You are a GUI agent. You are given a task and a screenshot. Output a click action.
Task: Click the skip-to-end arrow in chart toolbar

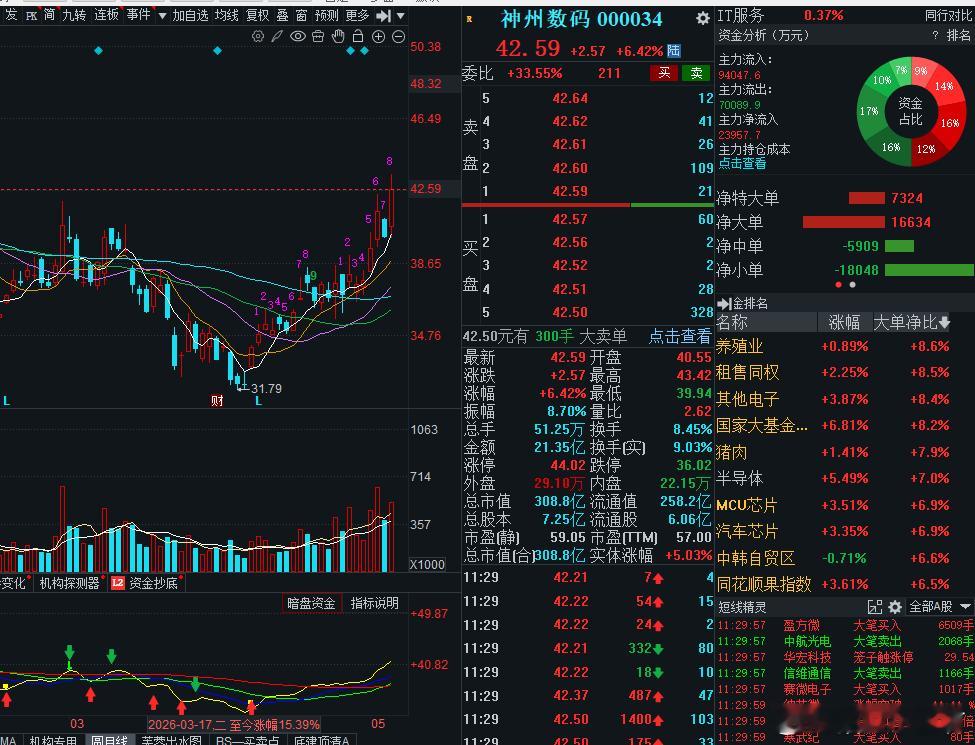[x=384, y=15]
